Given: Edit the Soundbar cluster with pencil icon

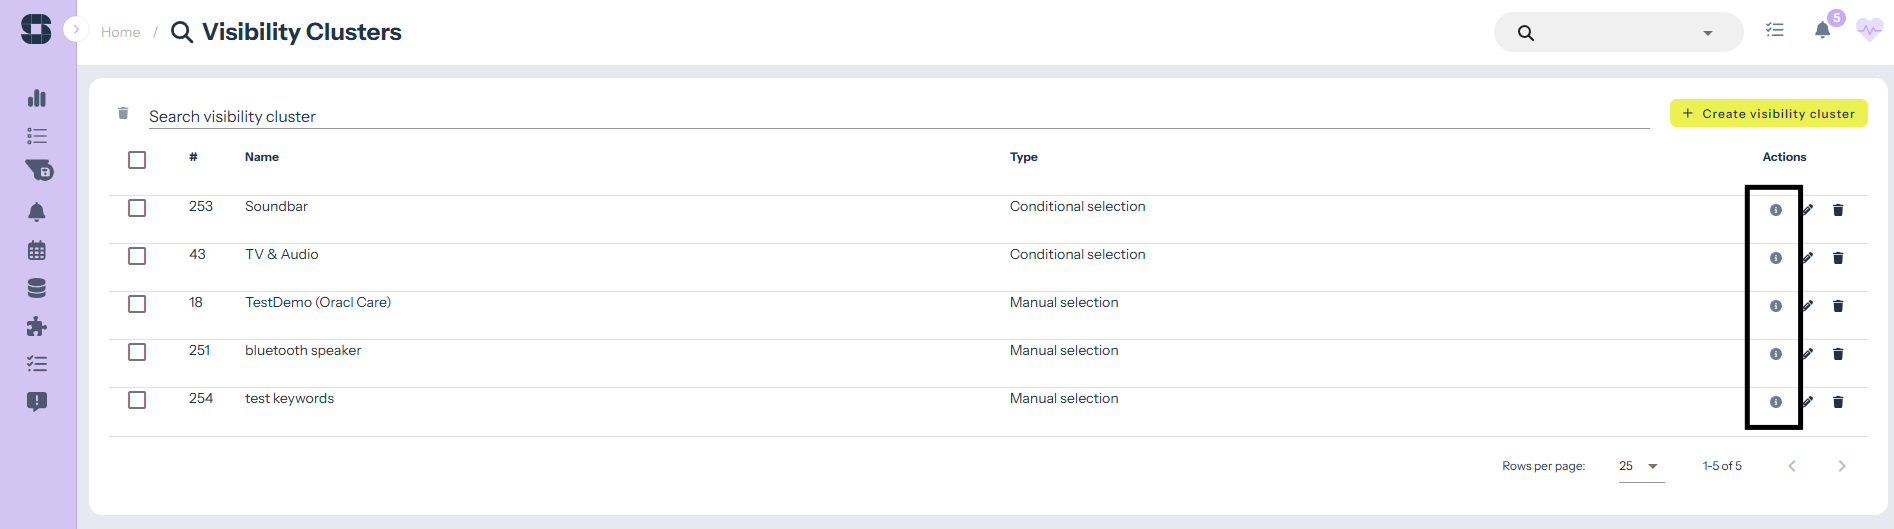Looking at the screenshot, I should click(1808, 210).
